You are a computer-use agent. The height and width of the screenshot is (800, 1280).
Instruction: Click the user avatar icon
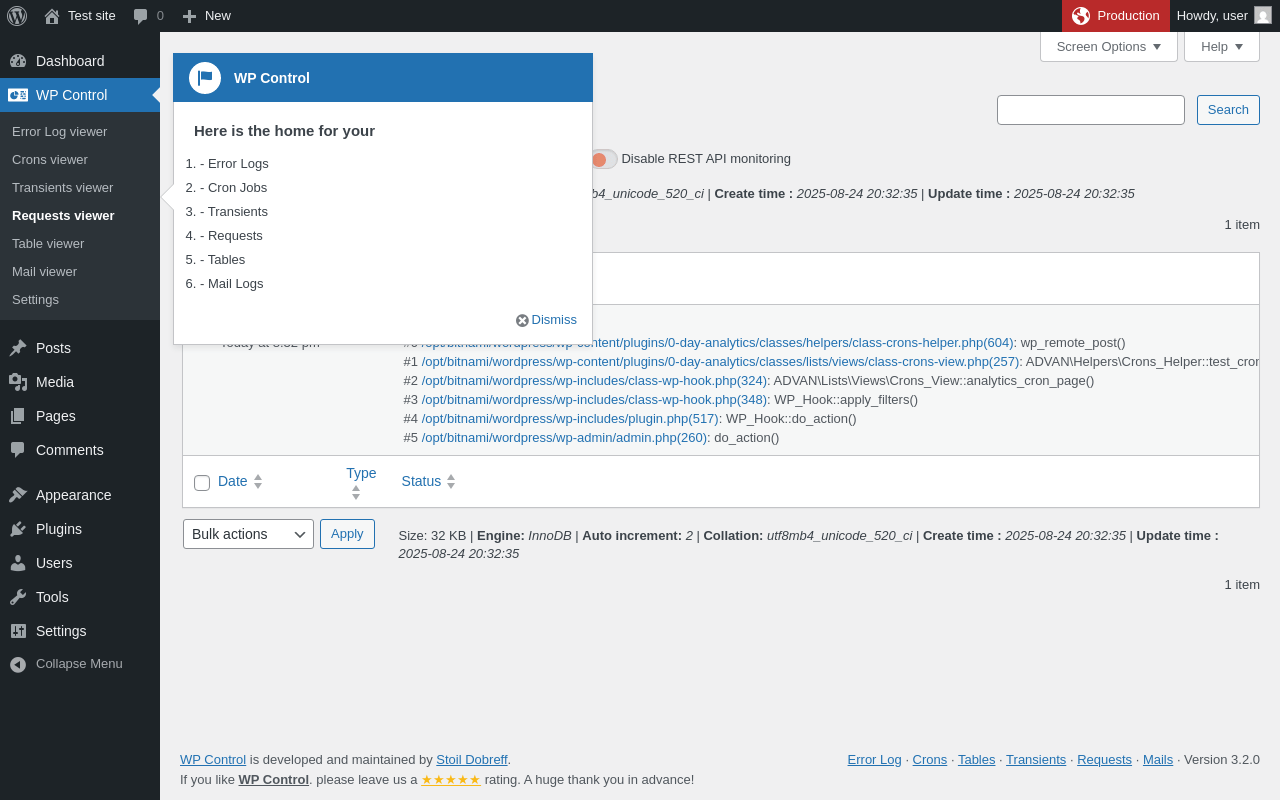point(1263,15)
